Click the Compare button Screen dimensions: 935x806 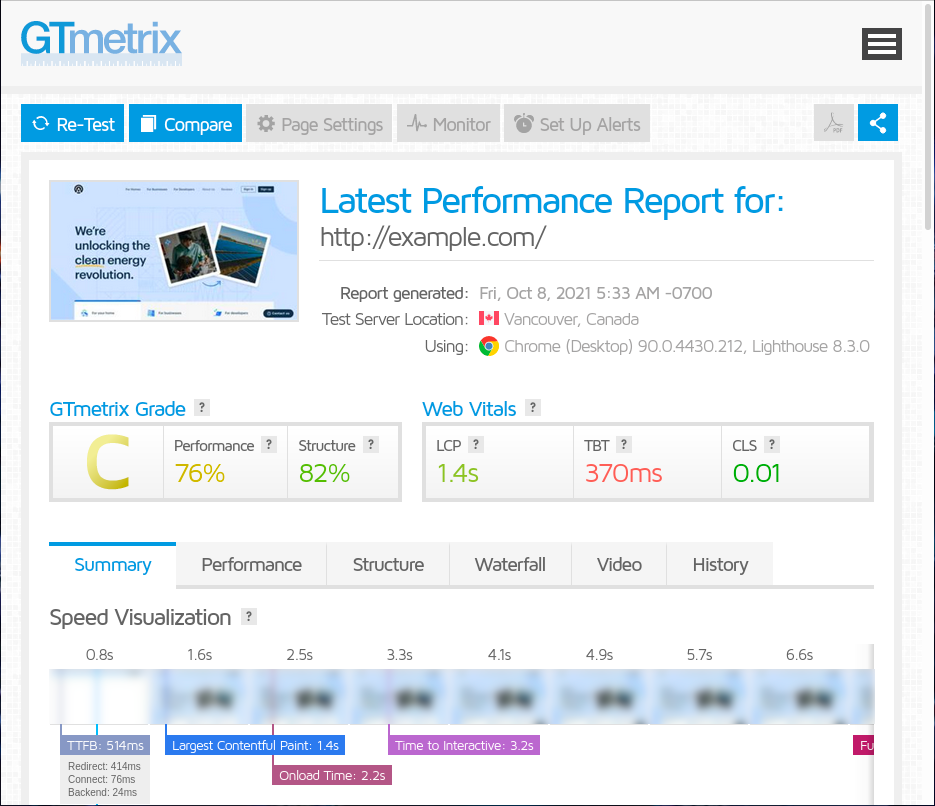tap(185, 123)
